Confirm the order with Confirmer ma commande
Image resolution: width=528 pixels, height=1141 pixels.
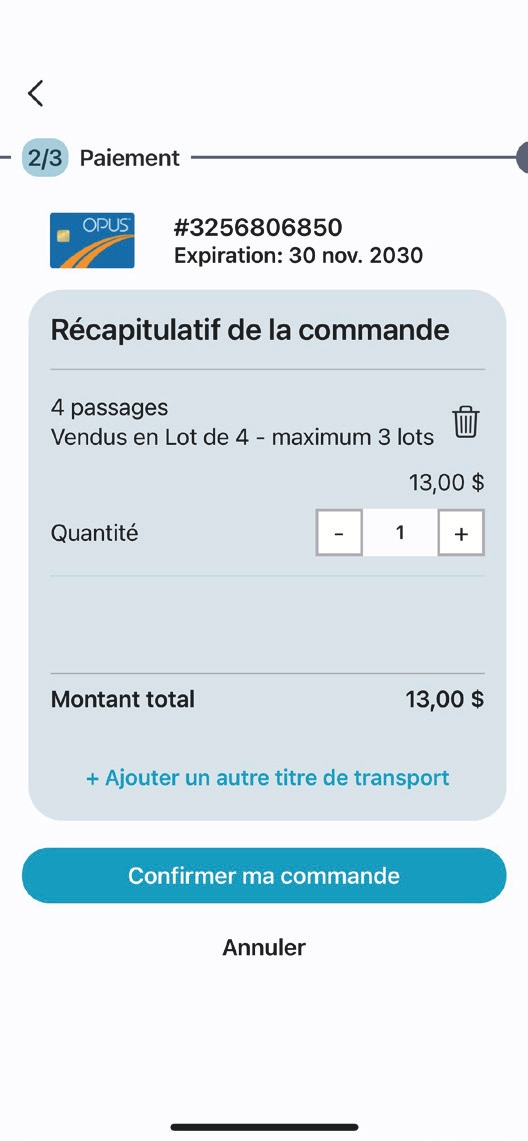point(264,875)
